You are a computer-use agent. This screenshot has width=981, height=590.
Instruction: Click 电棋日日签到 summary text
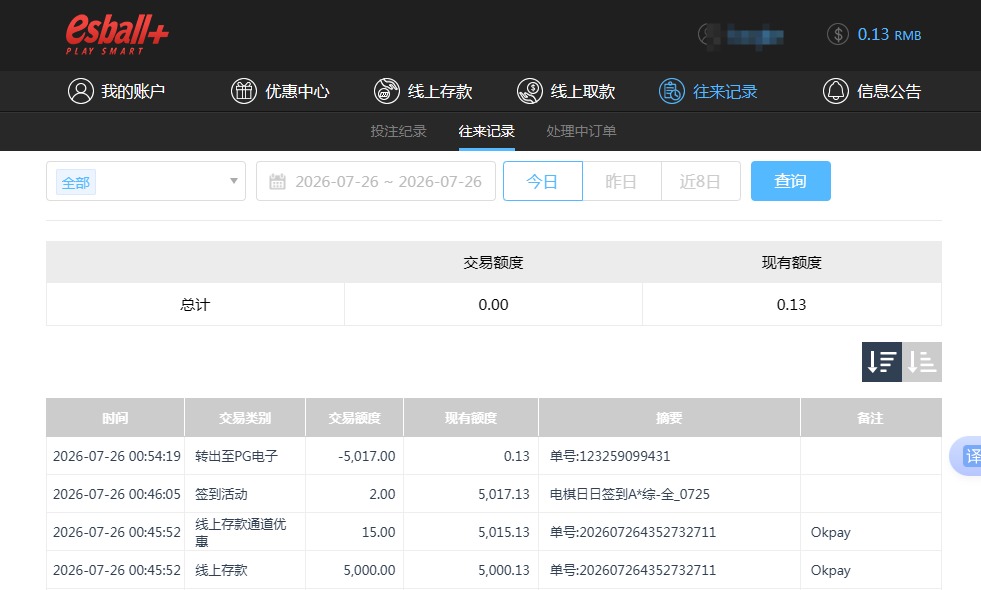[629, 494]
